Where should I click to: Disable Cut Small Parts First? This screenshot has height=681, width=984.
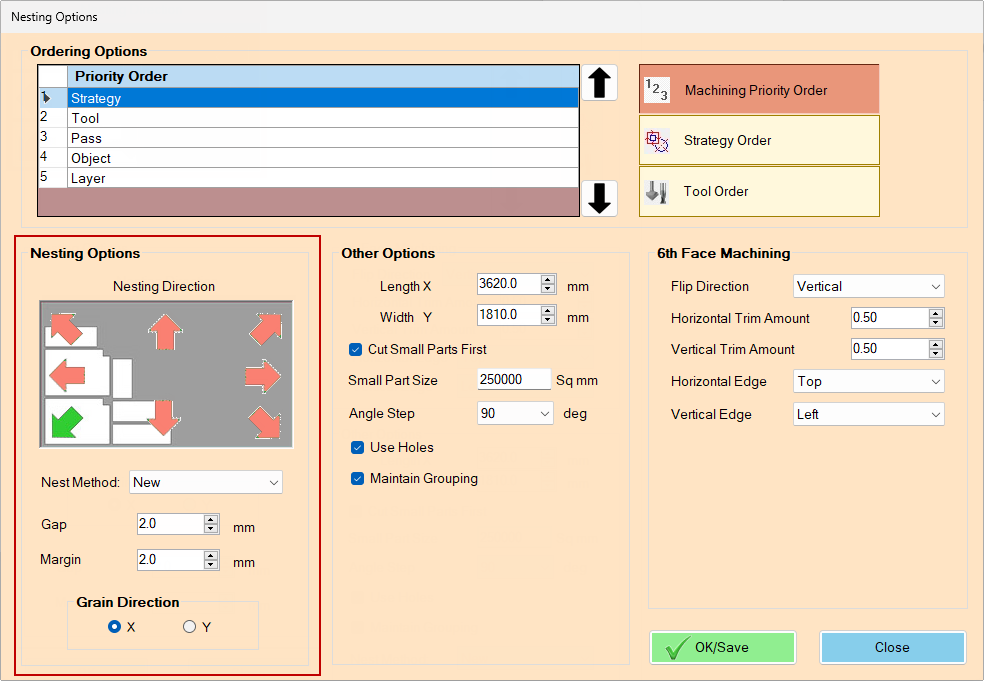[x=355, y=349]
